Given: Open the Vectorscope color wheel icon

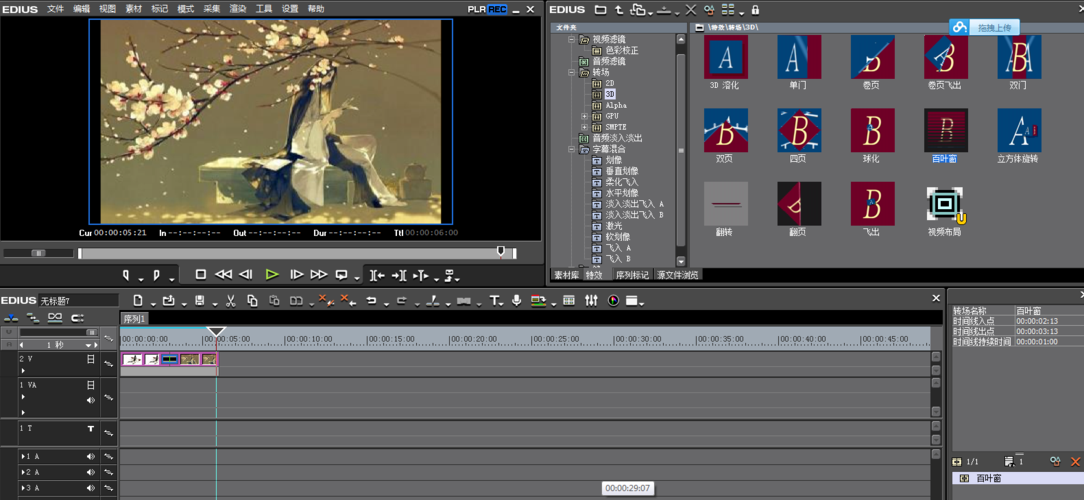Looking at the screenshot, I should [613, 301].
